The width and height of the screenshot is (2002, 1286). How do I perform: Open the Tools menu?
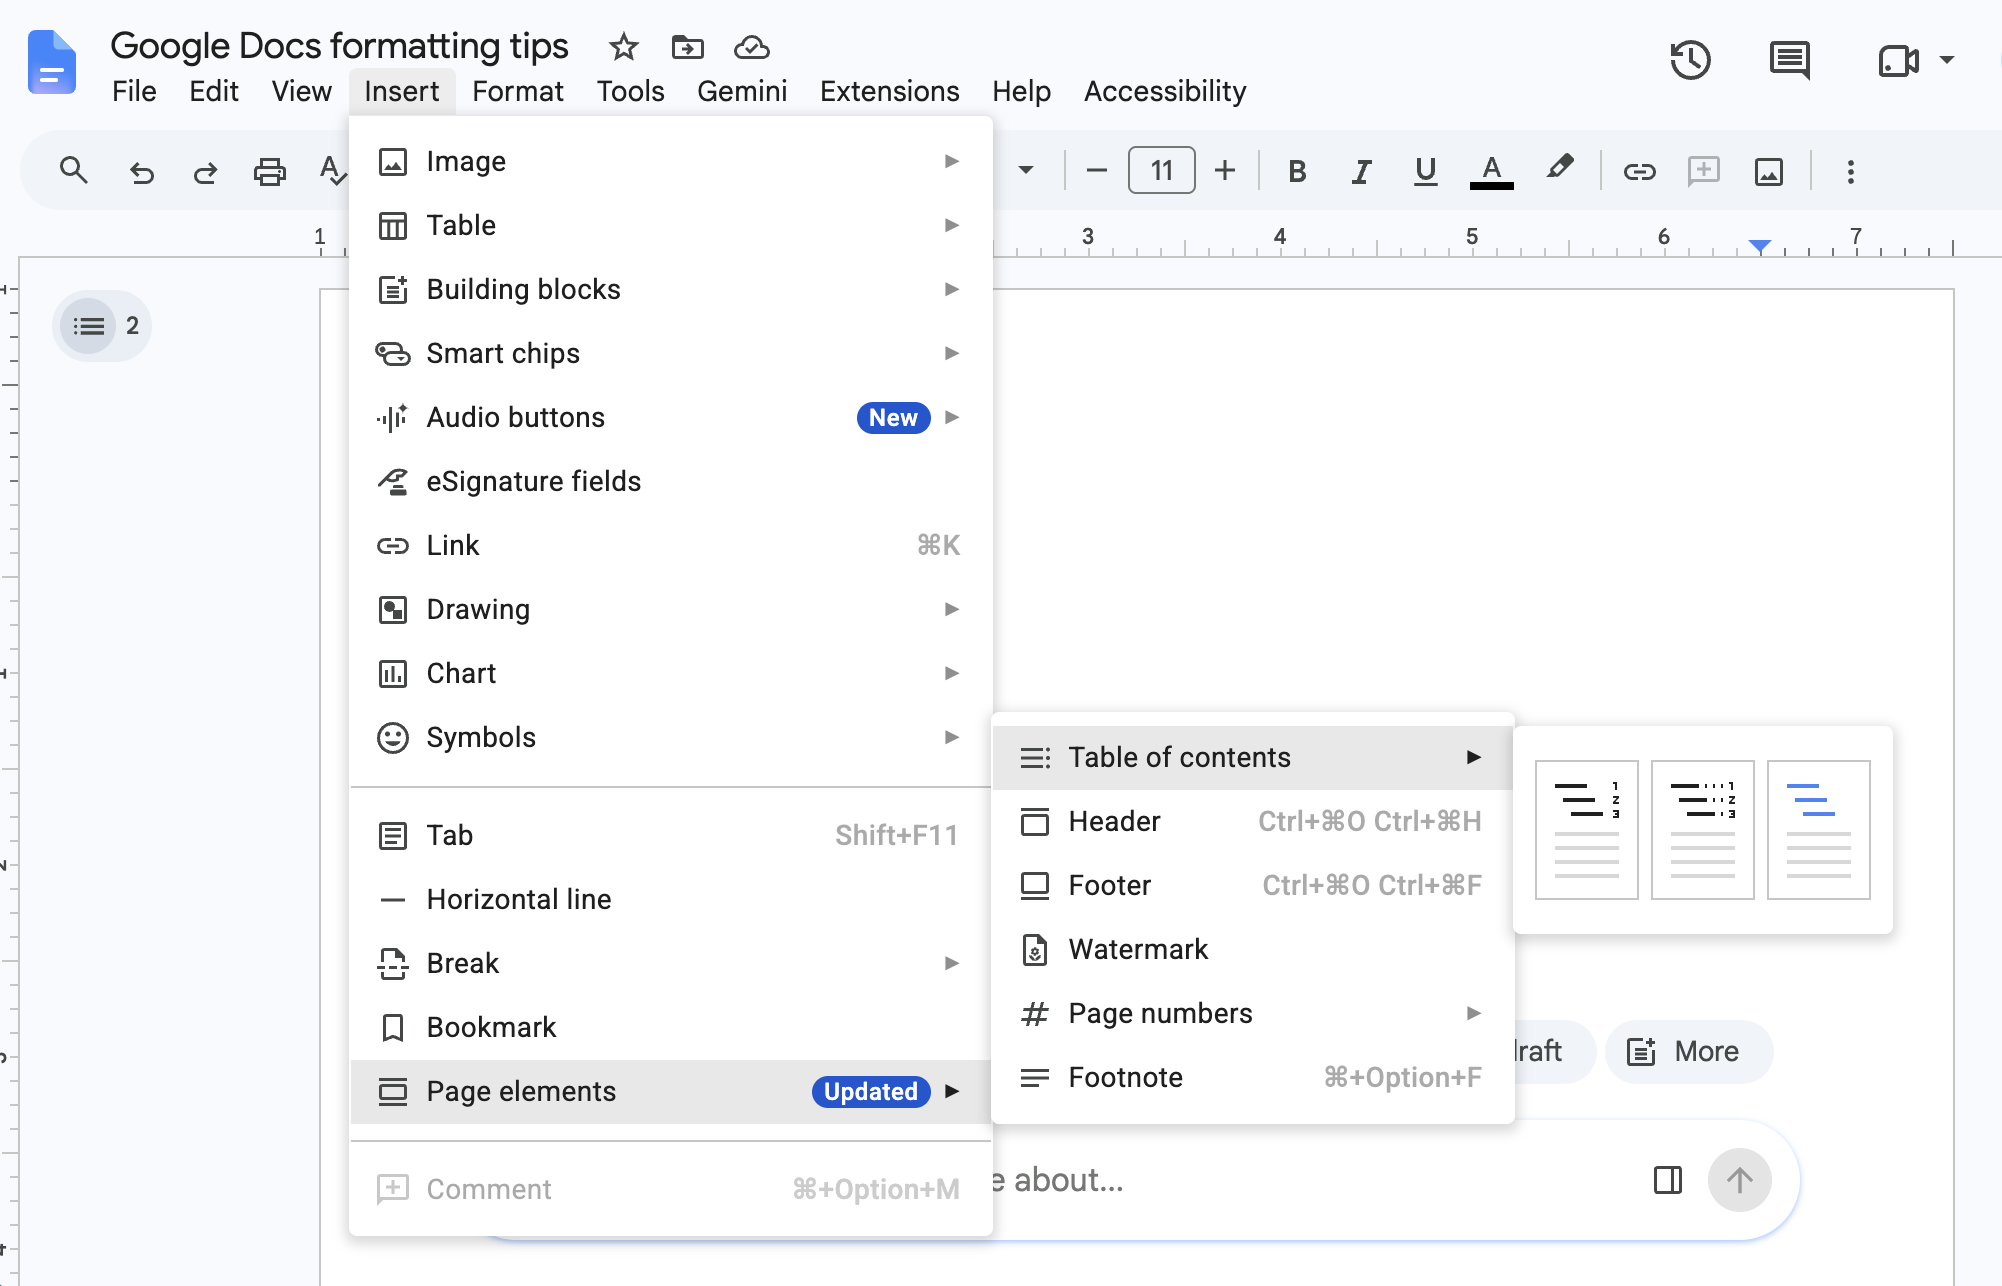630,91
